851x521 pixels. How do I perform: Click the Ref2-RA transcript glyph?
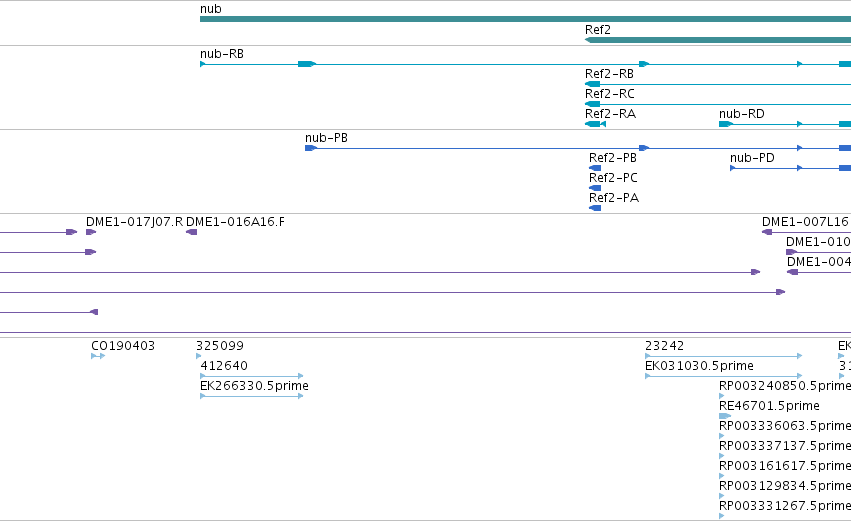point(595,124)
